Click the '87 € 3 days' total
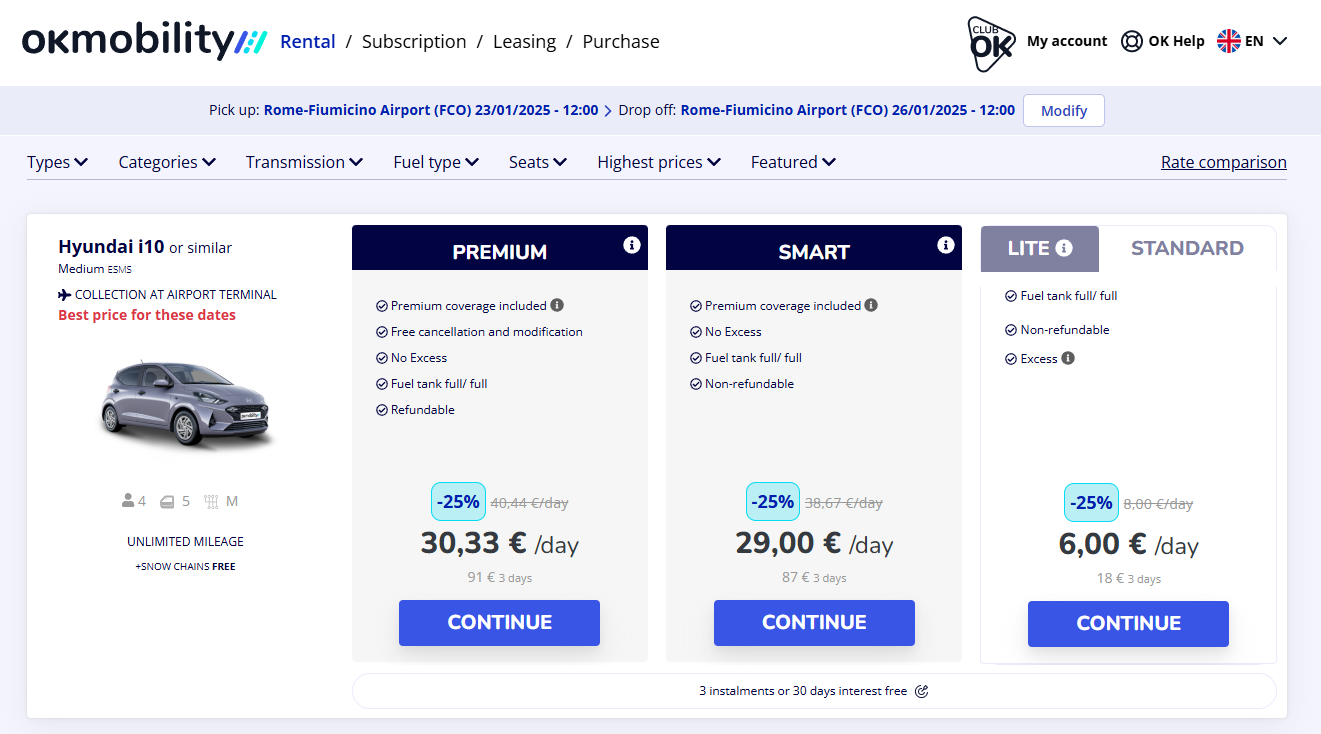Image resolution: width=1321 pixels, height=734 pixels. 814,577
